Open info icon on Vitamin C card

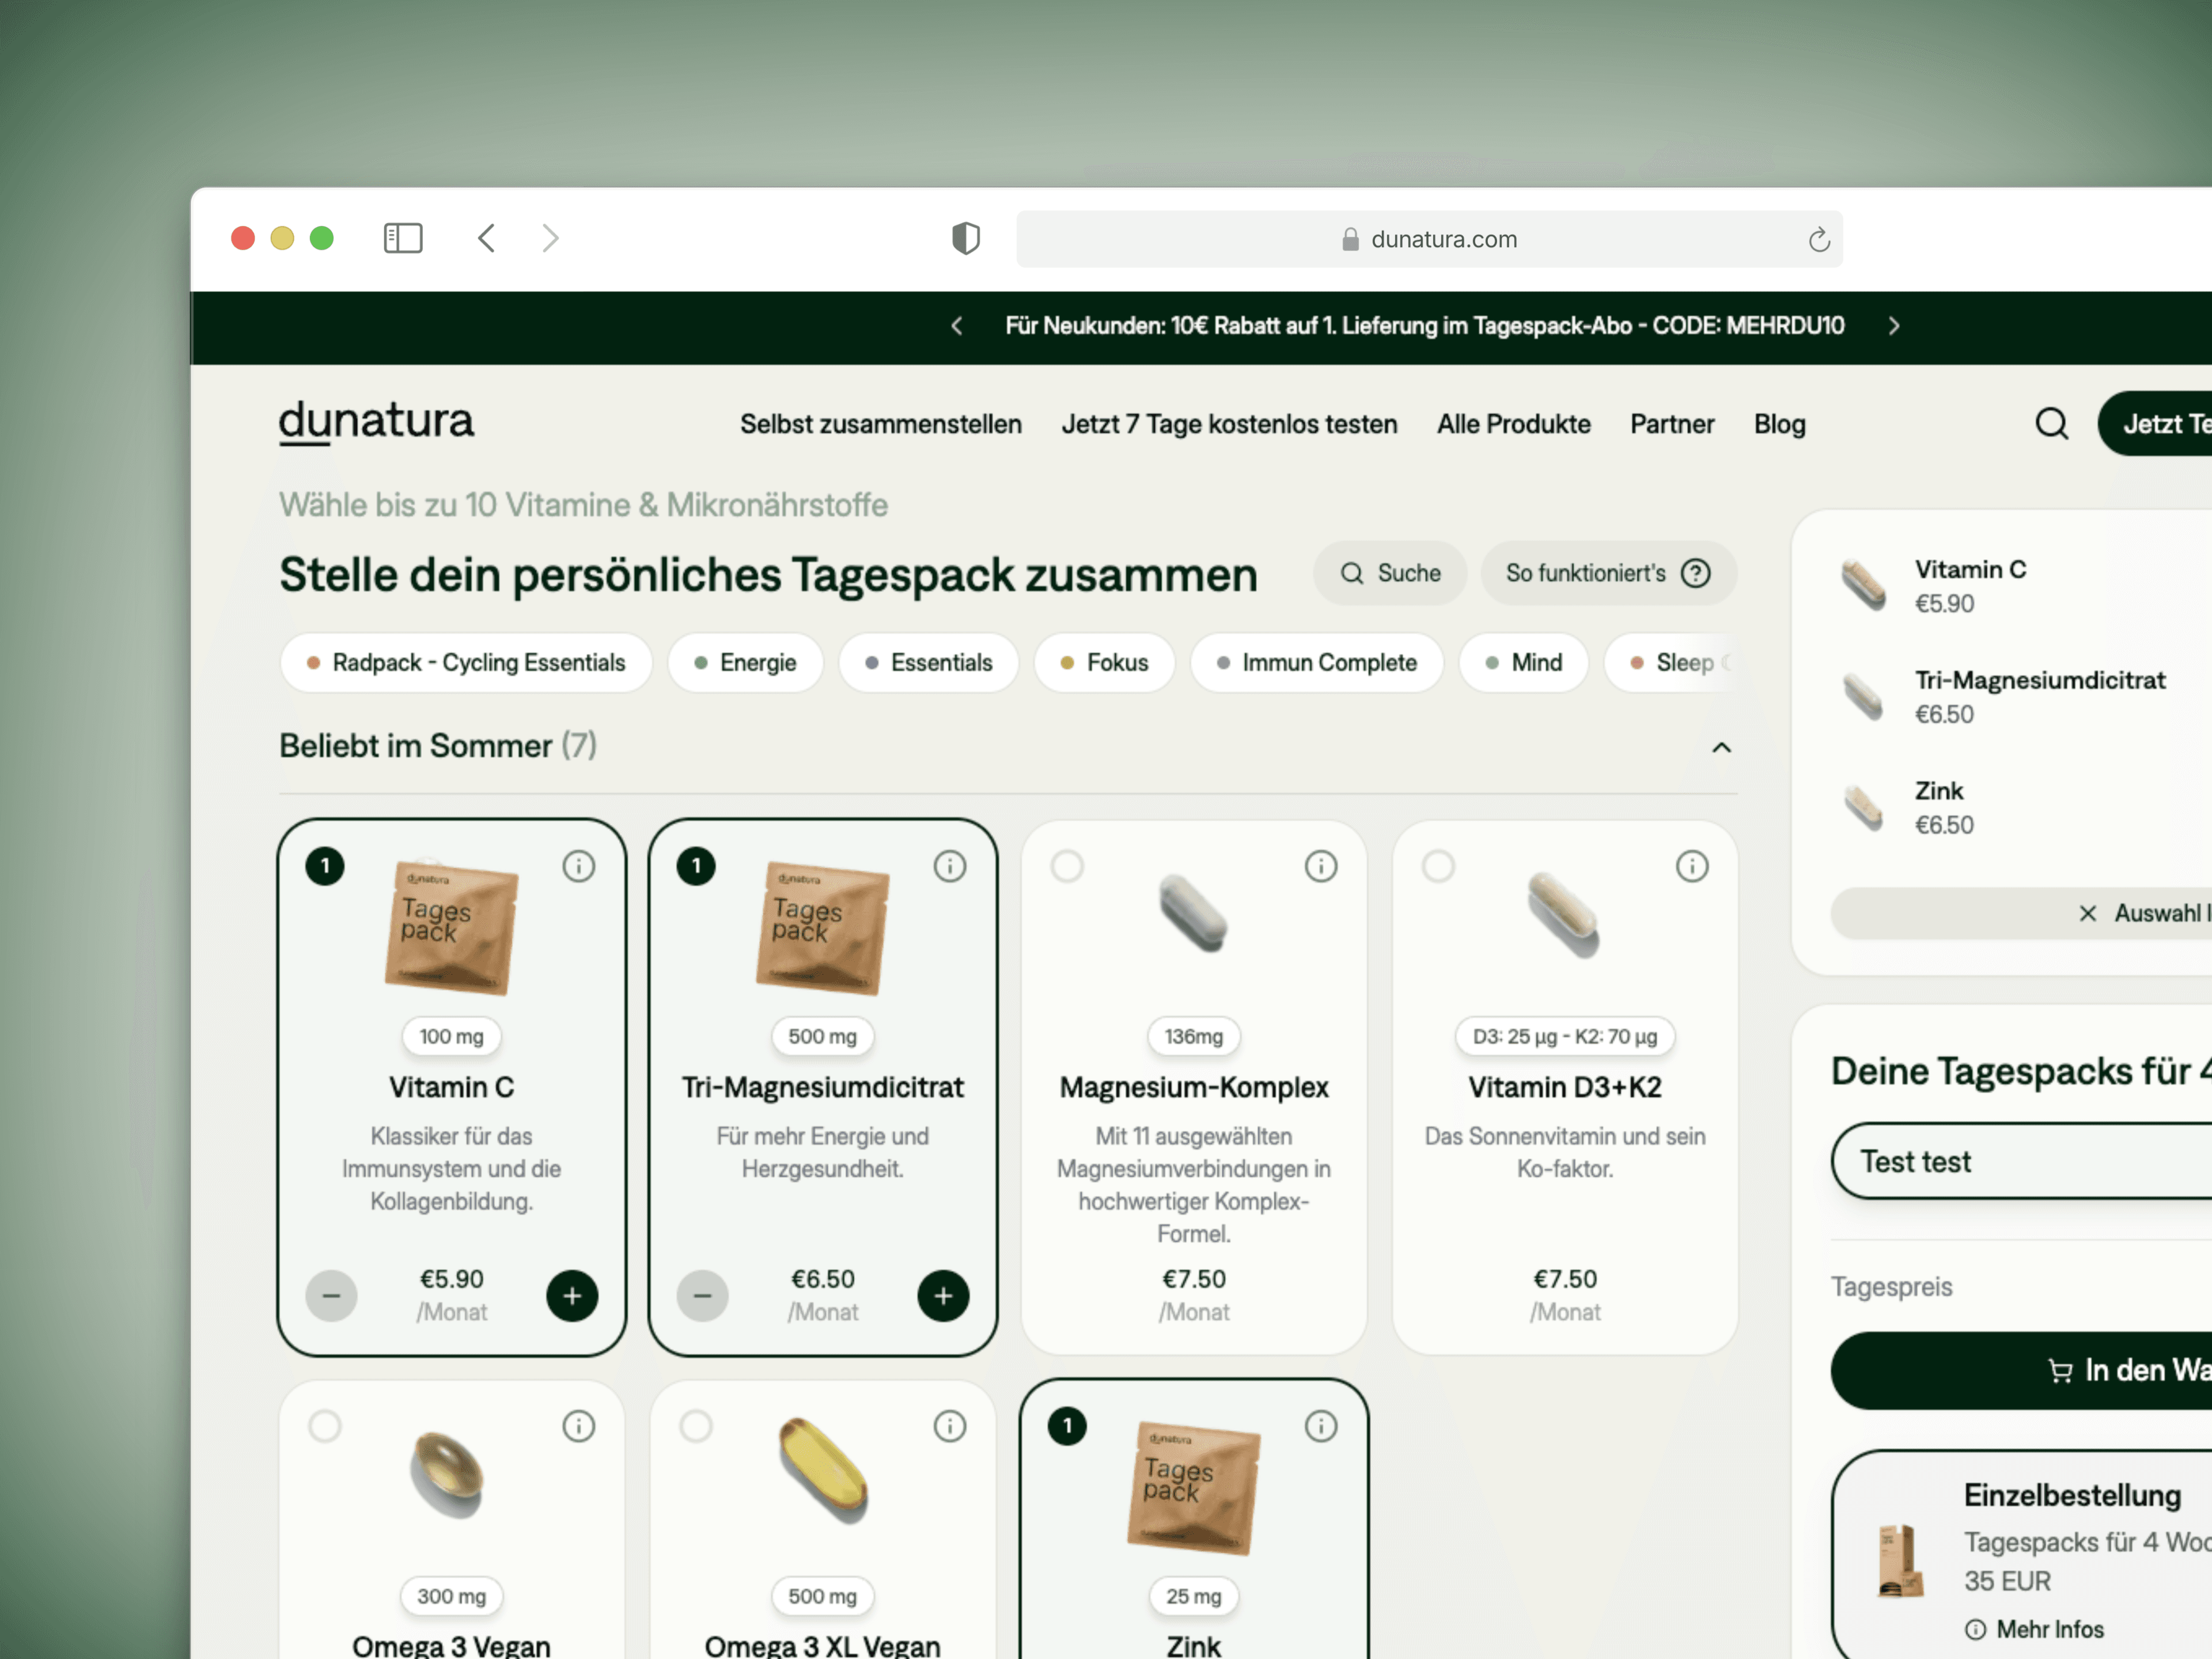click(x=578, y=866)
